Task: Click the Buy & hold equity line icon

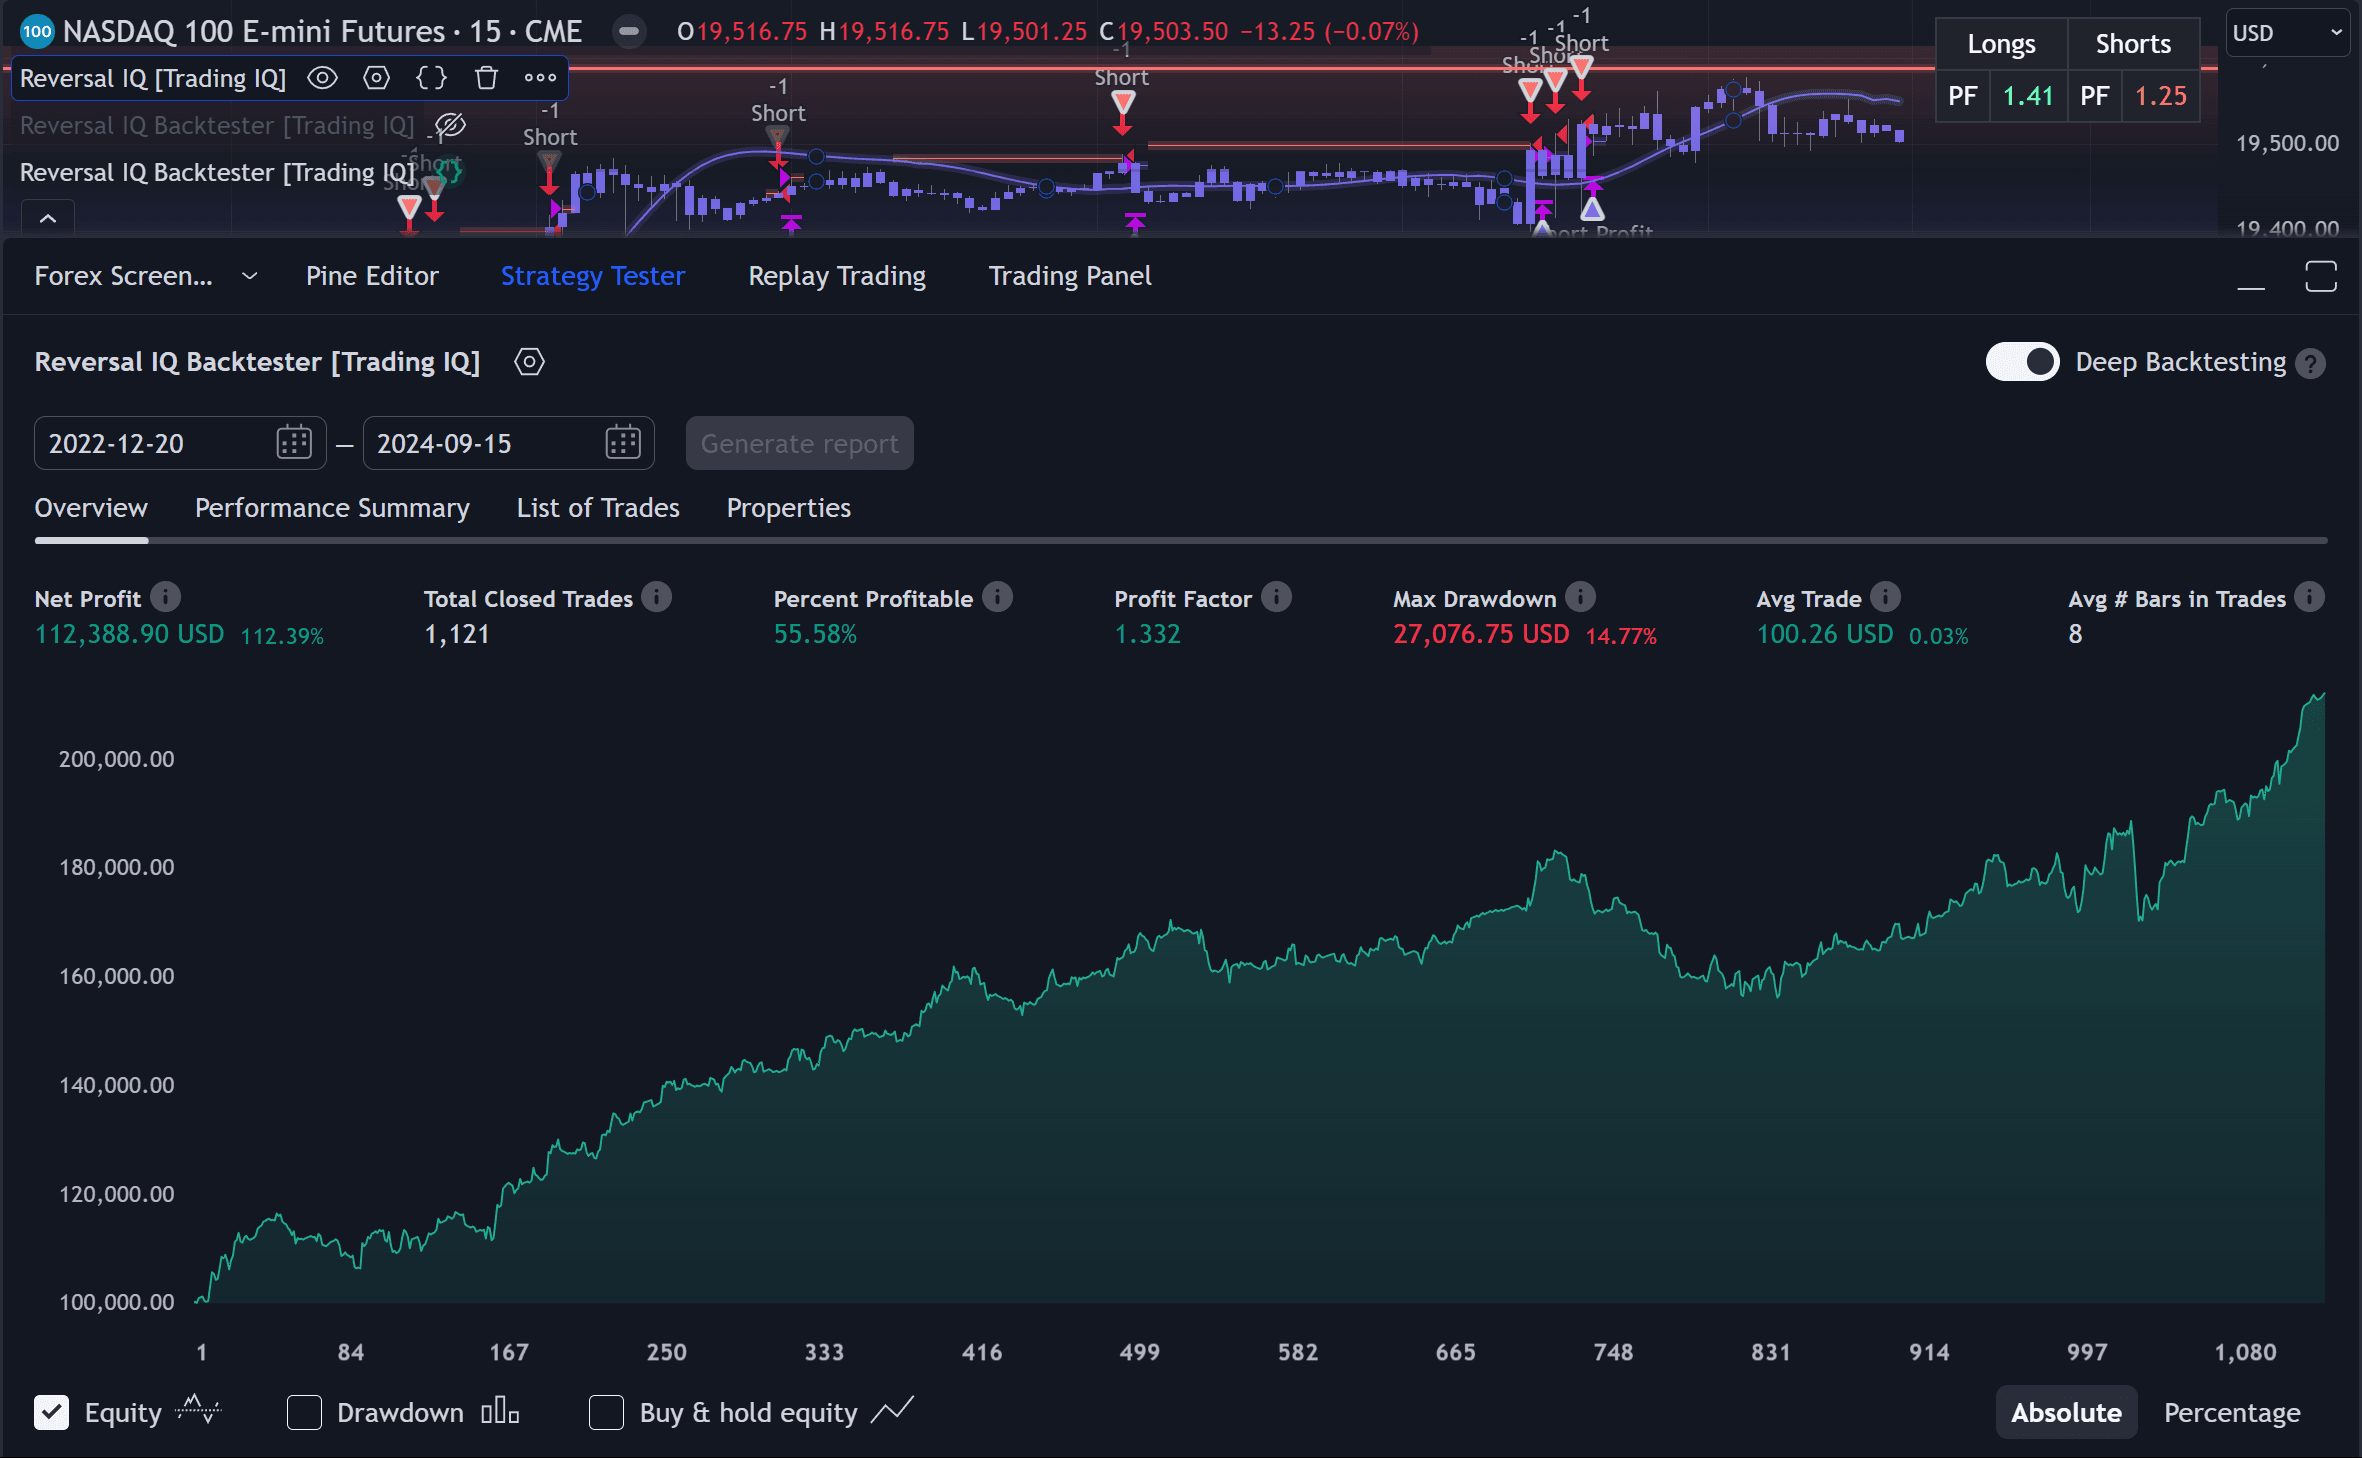Action: point(892,1410)
